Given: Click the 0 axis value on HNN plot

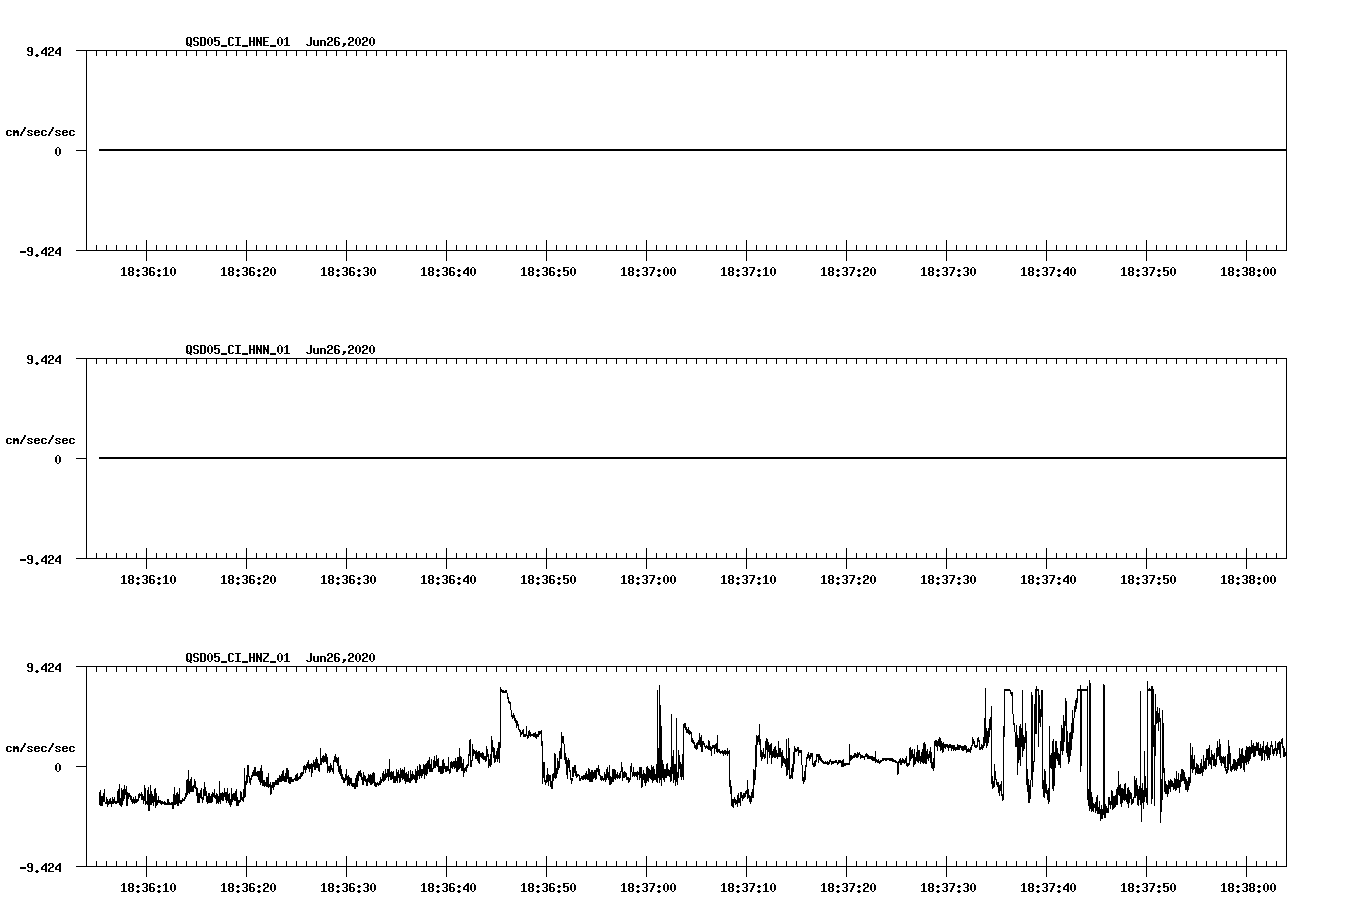Looking at the screenshot, I should 58,460.
